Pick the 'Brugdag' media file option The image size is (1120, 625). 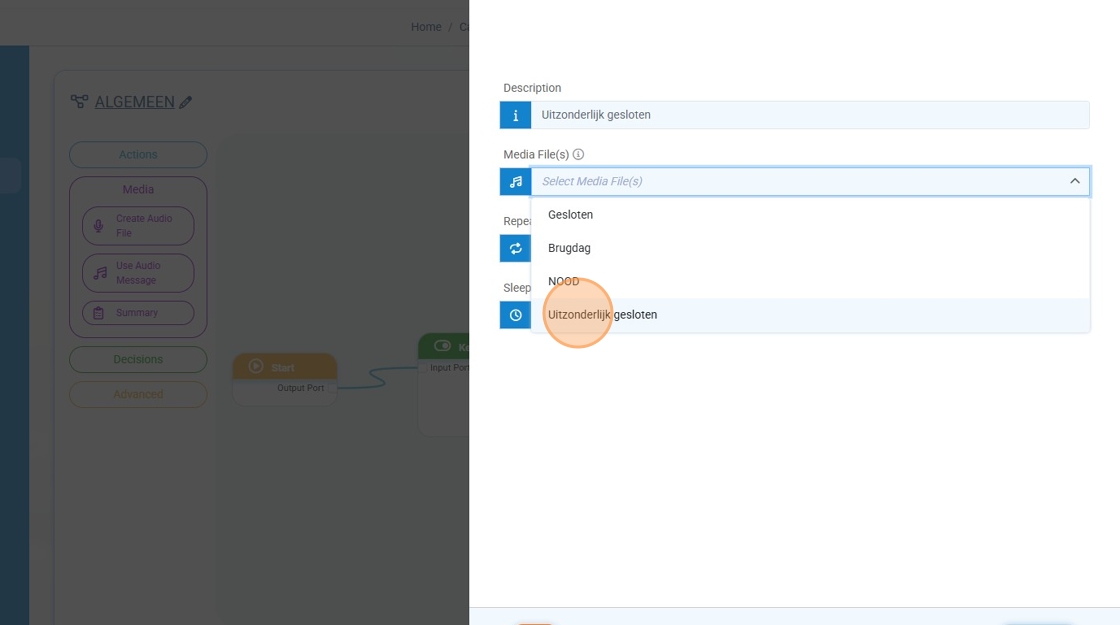[569, 248]
